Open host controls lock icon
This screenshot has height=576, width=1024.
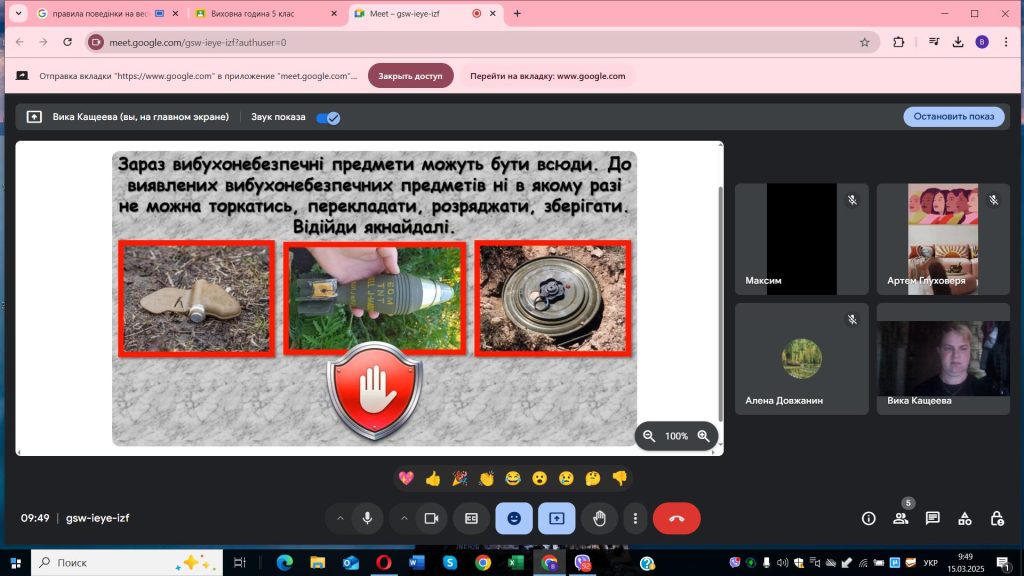point(997,519)
